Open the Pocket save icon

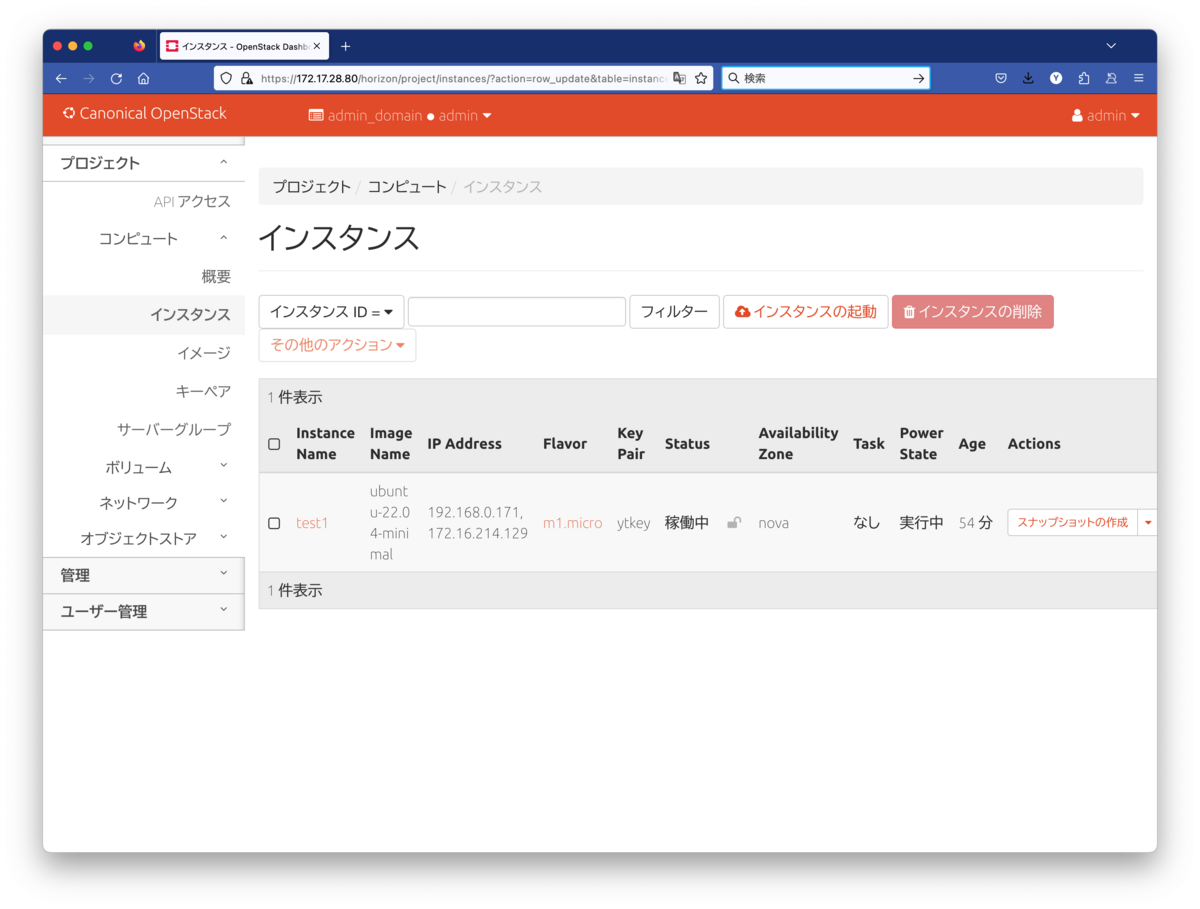[x=1001, y=78]
